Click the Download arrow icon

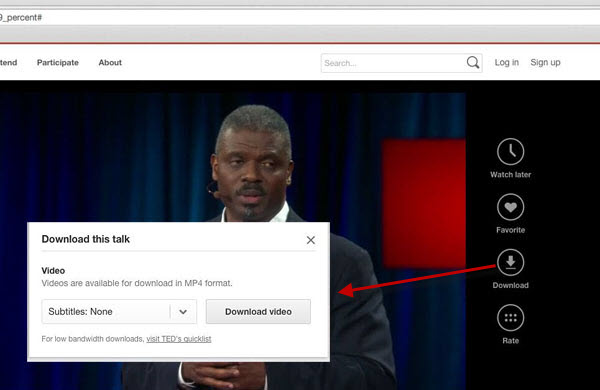tap(510, 262)
